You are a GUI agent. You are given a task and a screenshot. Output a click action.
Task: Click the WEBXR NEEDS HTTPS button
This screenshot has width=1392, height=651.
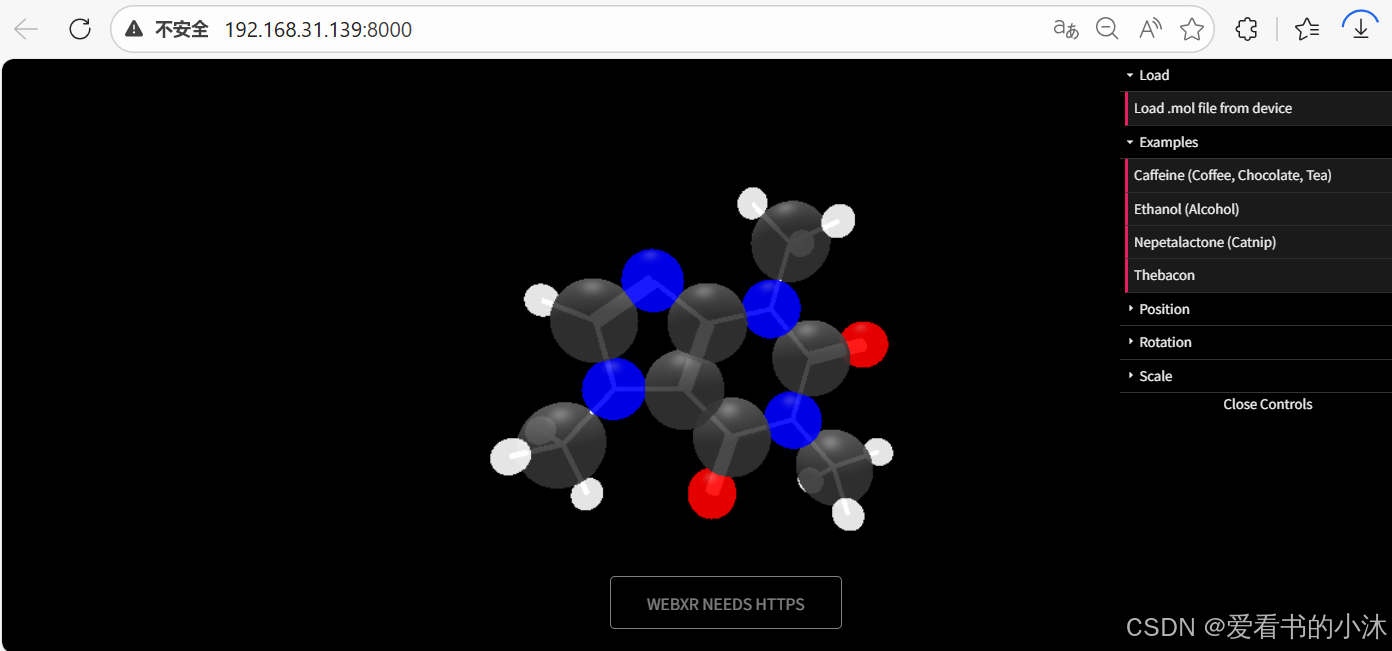pyautogui.click(x=726, y=603)
